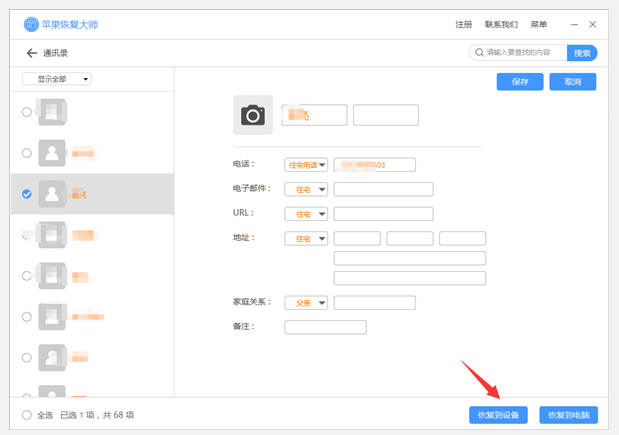Screen dimensions: 619x435
Task: Select the sixth contact's radio button
Action: click(x=26, y=317)
